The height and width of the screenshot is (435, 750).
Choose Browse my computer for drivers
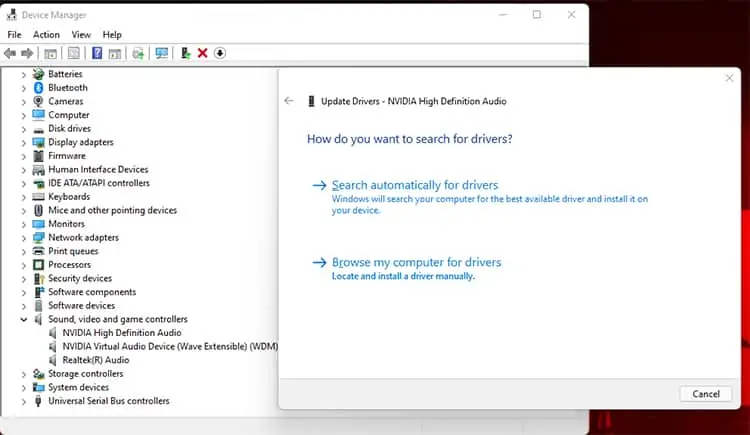(x=416, y=262)
